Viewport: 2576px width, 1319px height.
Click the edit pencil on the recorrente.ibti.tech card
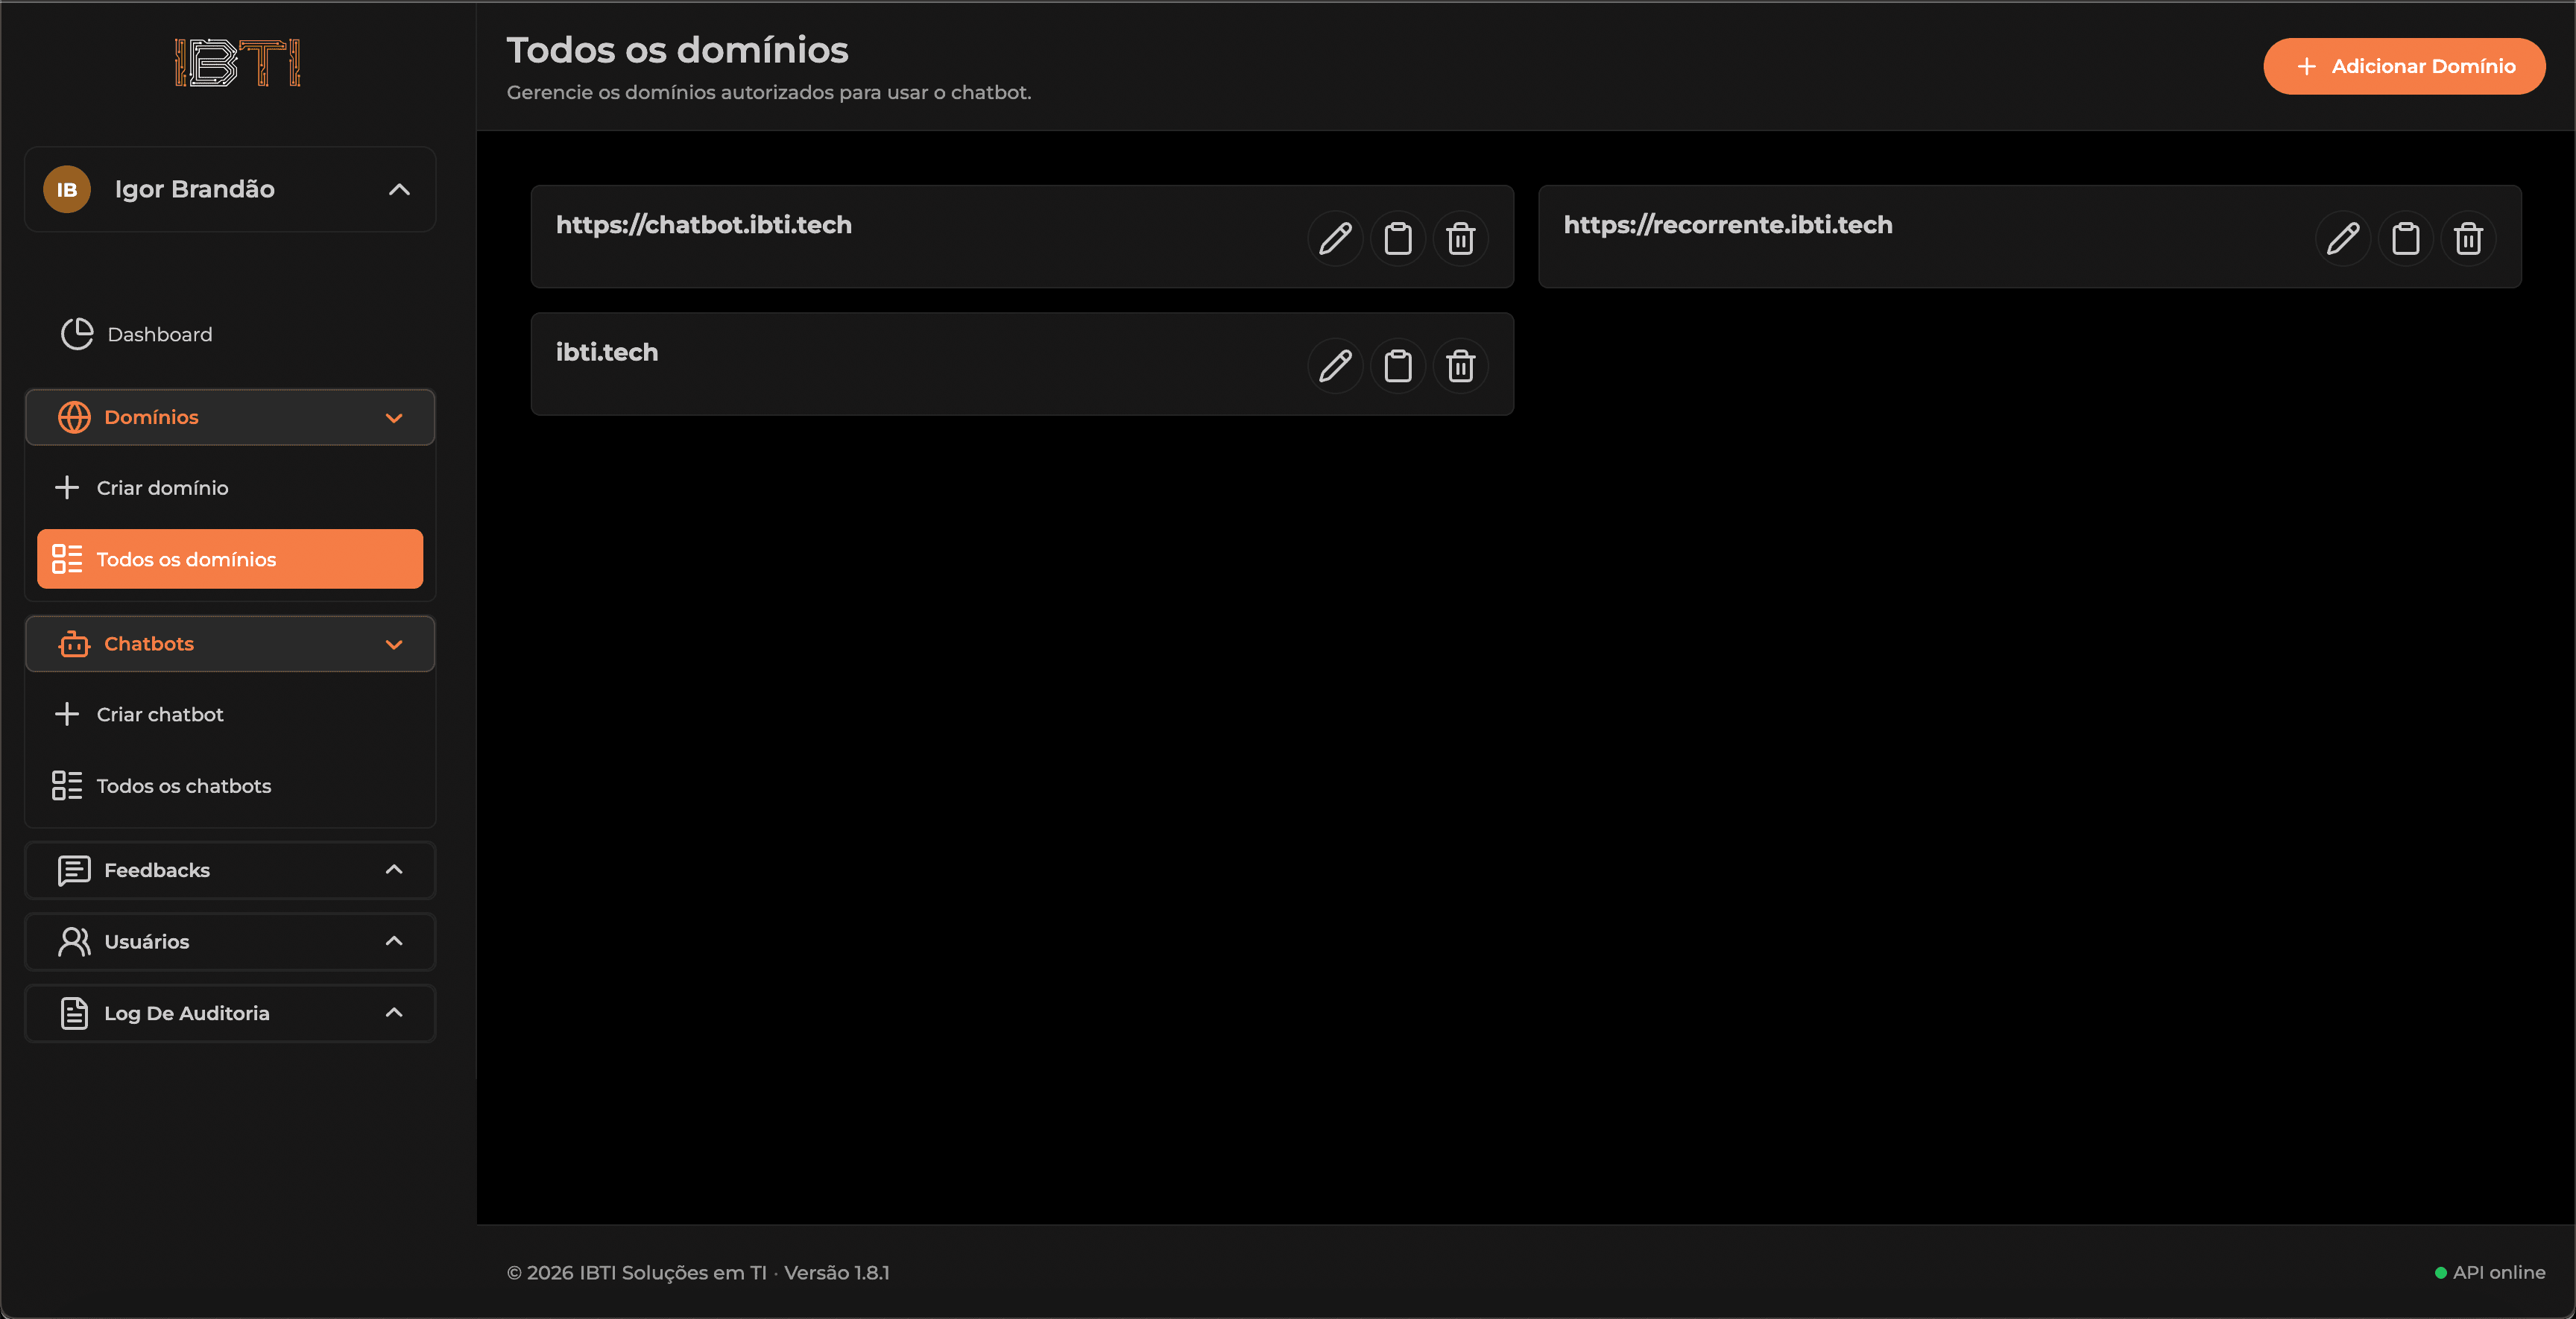tap(2343, 238)
